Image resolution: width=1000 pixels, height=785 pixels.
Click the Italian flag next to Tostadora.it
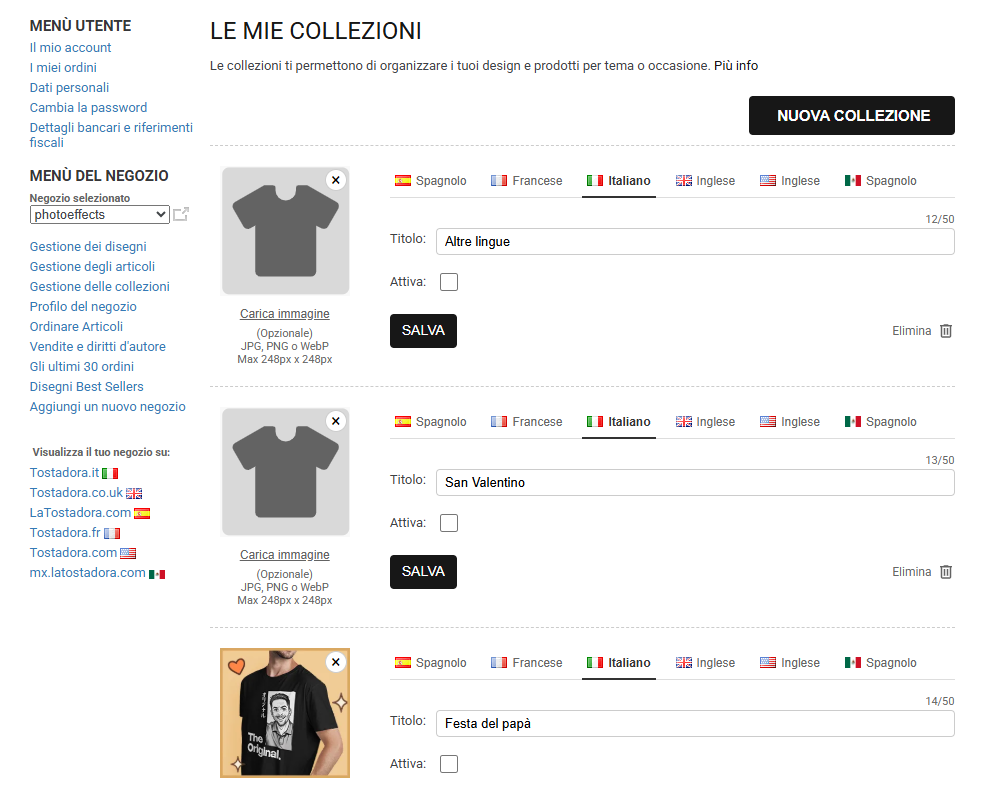(110, 471)
